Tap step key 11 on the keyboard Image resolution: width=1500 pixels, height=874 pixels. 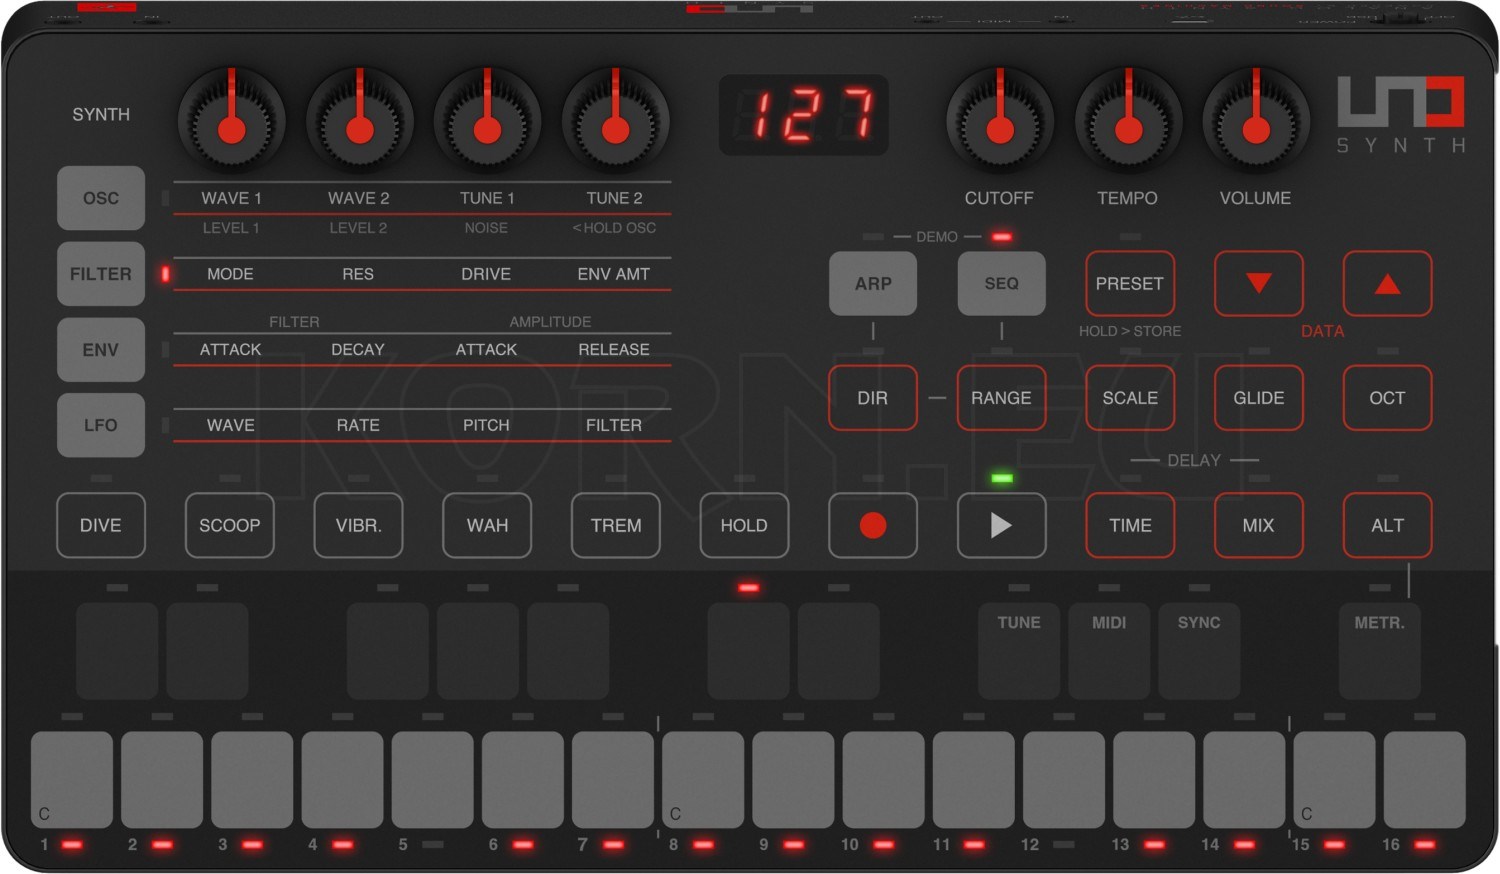974,780
